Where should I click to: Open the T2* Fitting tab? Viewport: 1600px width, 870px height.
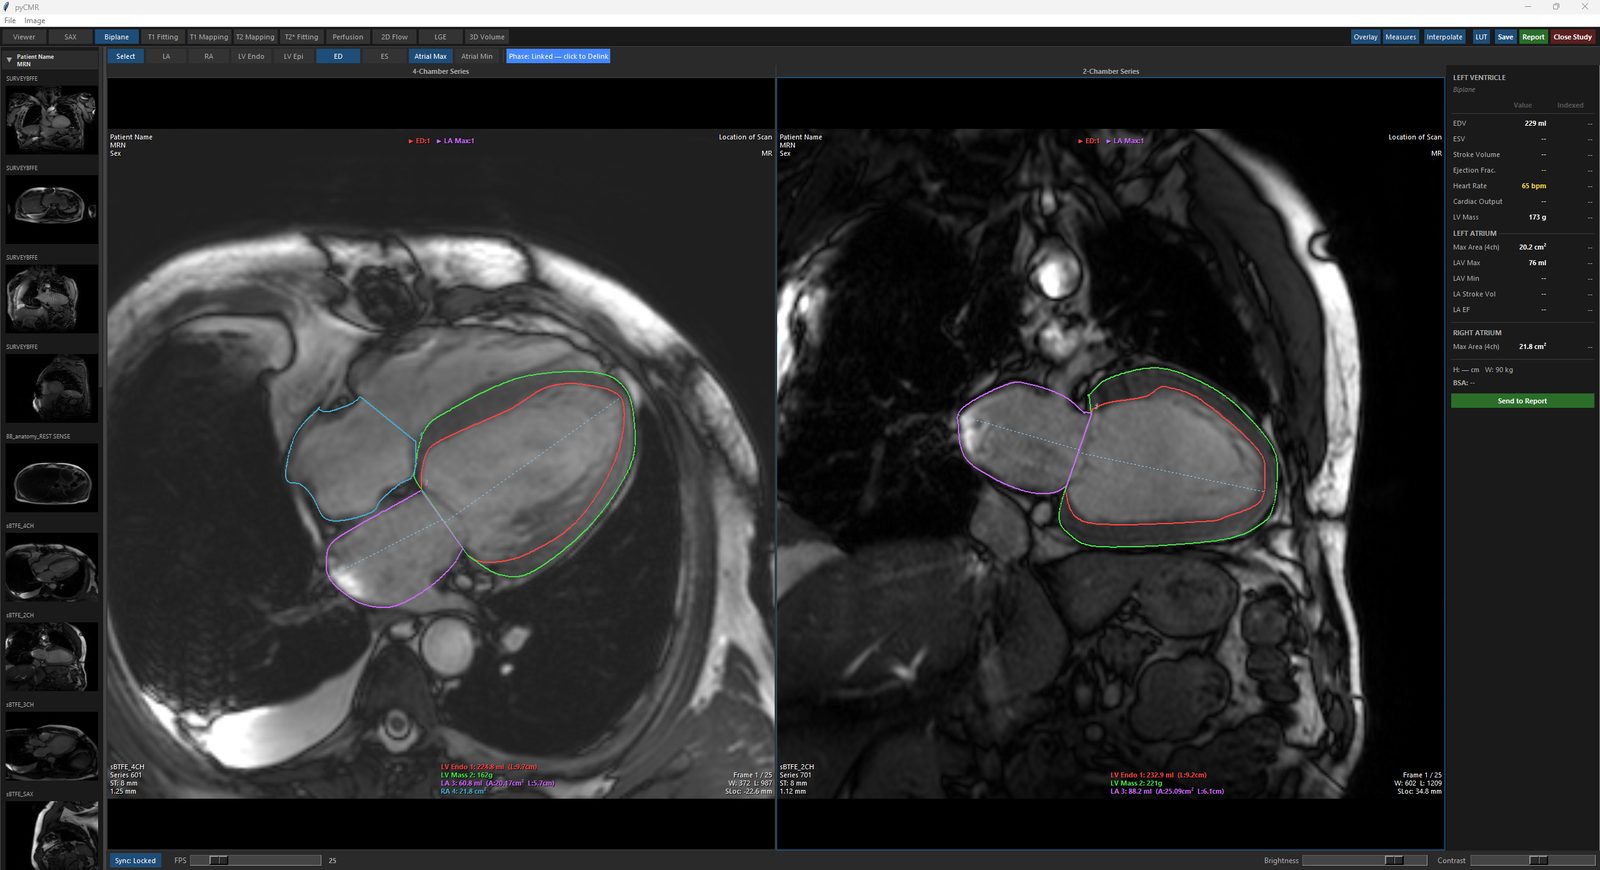click(301, 37)
